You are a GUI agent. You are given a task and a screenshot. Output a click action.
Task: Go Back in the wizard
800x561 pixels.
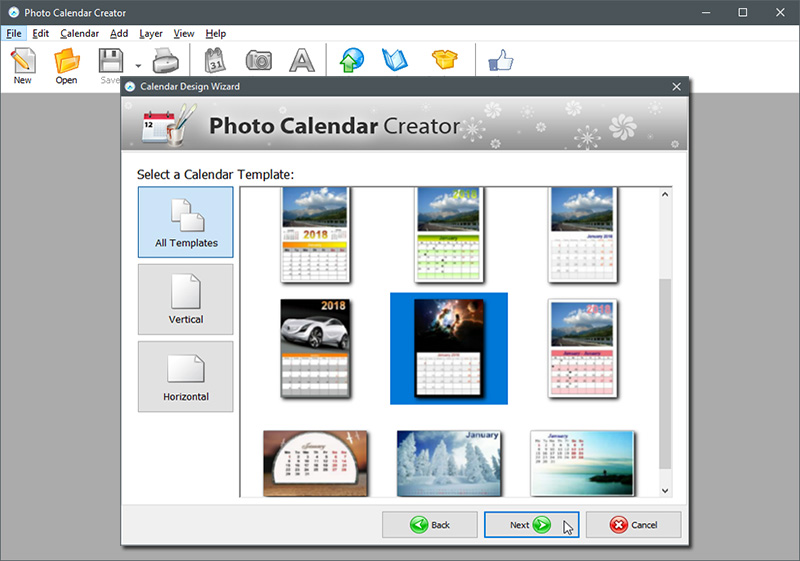tap(430, 525)
